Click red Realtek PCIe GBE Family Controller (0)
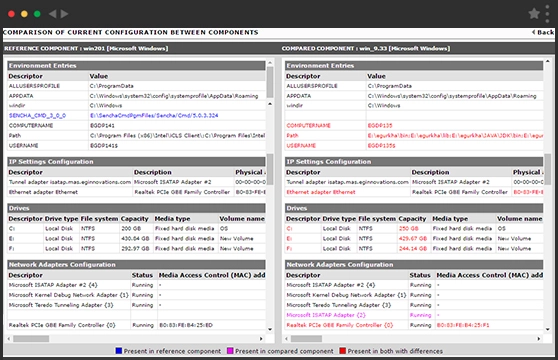This screenshot has height=360, width=558. click(339, 325)
